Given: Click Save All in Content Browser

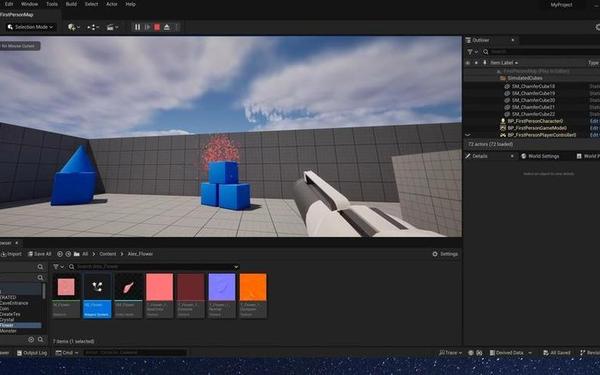Looking at the screenshot, I should point(39,254).
